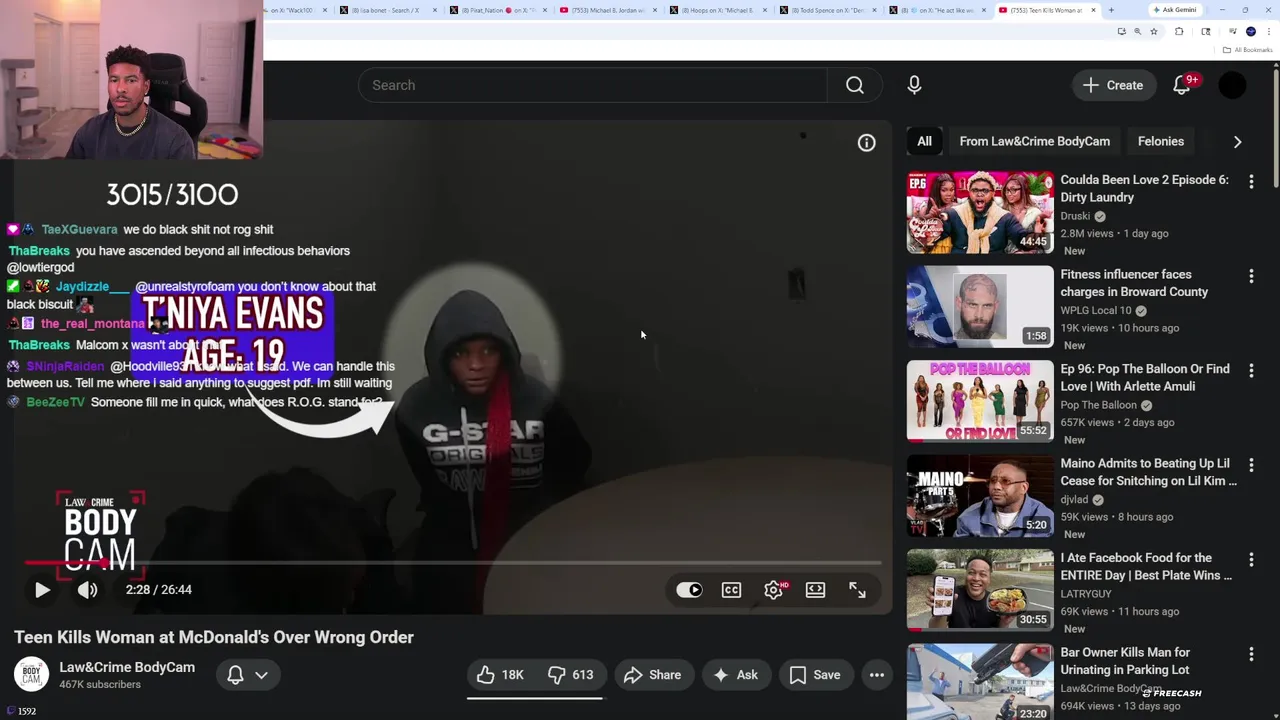Toggle closed captions CC button
Image resolution: width=1280 pixels, height=720 pixels.
(731, 590)
